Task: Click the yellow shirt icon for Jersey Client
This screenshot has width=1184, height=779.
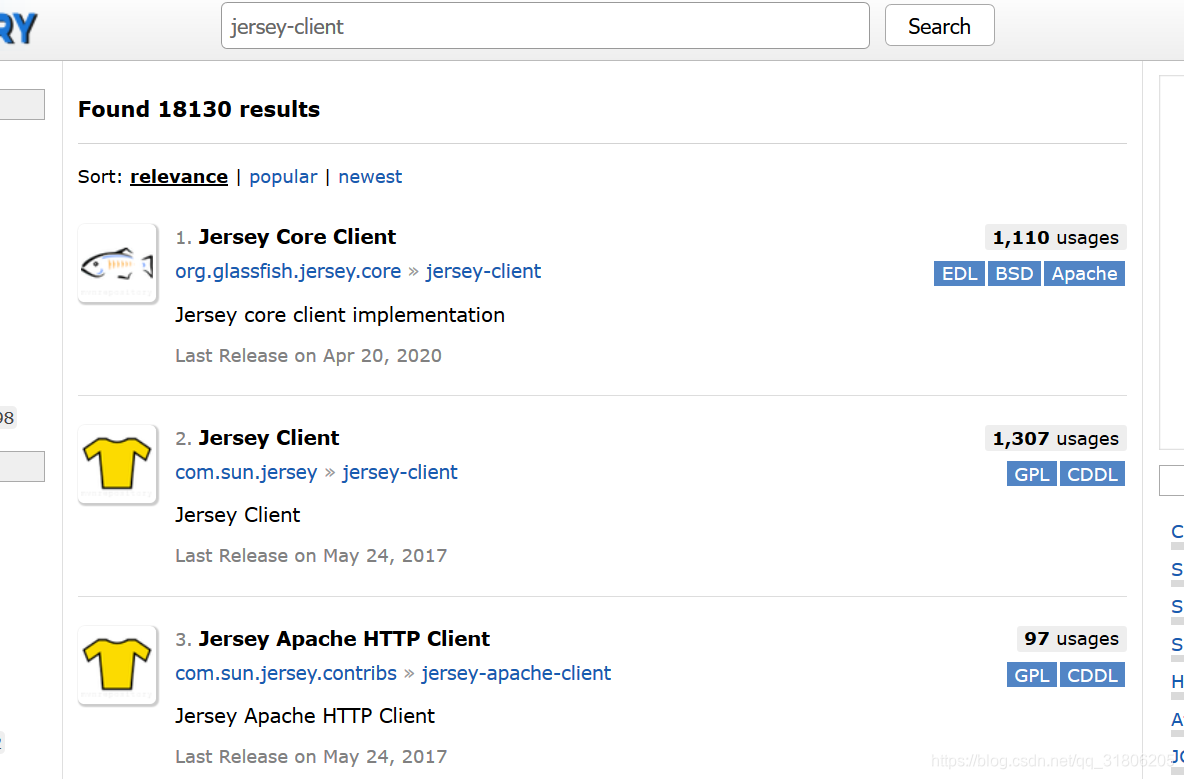Action: [117, 464]
